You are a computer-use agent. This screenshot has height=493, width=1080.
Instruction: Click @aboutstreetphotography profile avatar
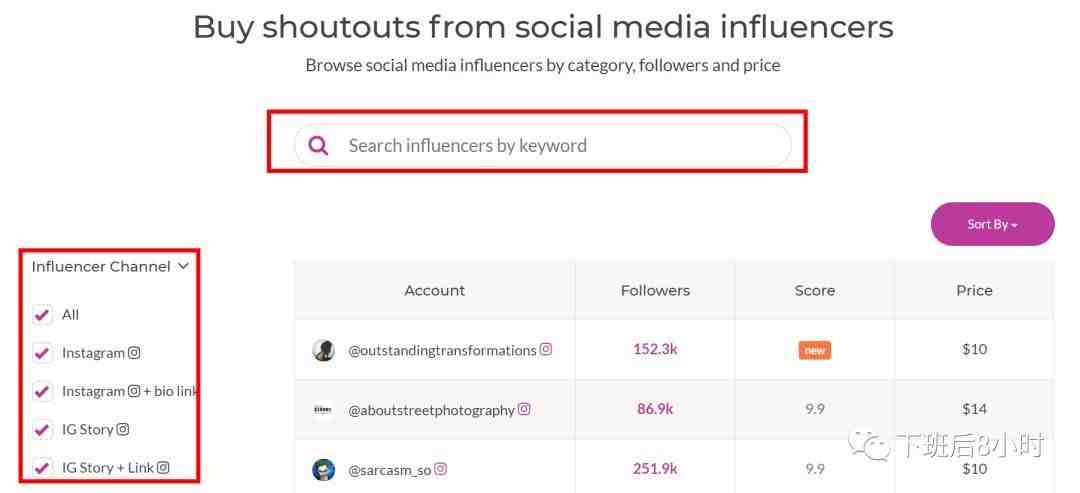(x=323, y=410)
